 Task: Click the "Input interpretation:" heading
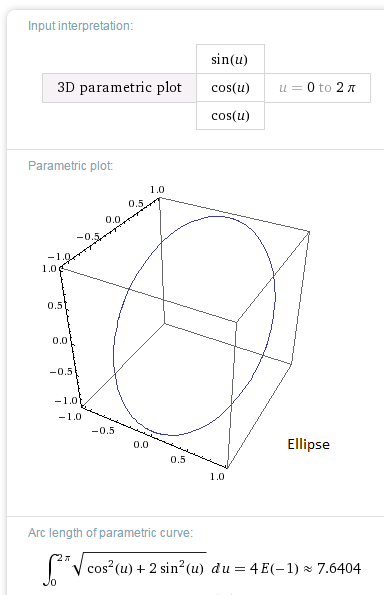[80, 26]
